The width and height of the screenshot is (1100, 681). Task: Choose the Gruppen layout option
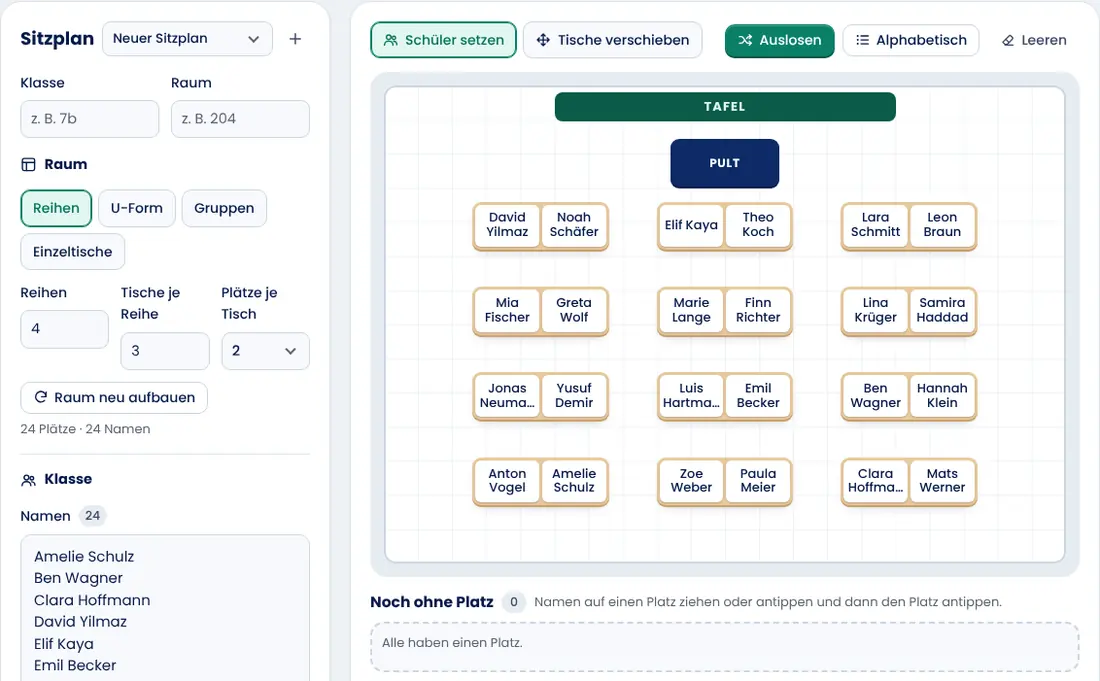tap(224, 208)
